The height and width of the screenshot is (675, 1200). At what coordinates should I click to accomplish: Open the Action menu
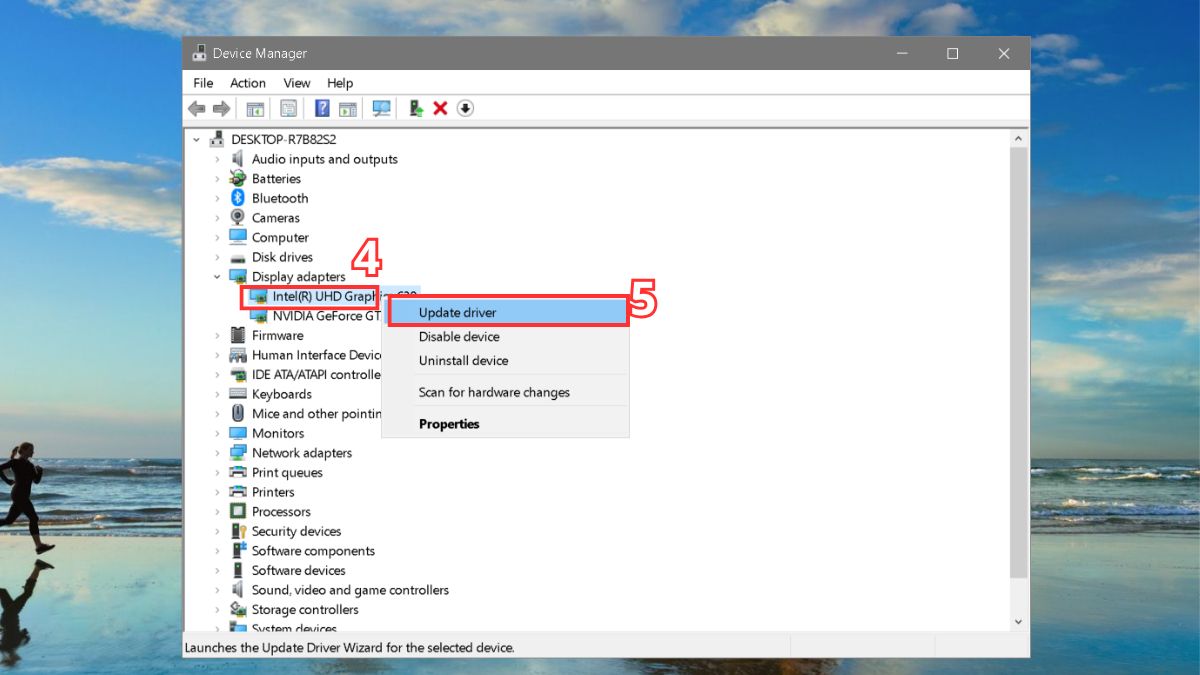pos(248,83)
